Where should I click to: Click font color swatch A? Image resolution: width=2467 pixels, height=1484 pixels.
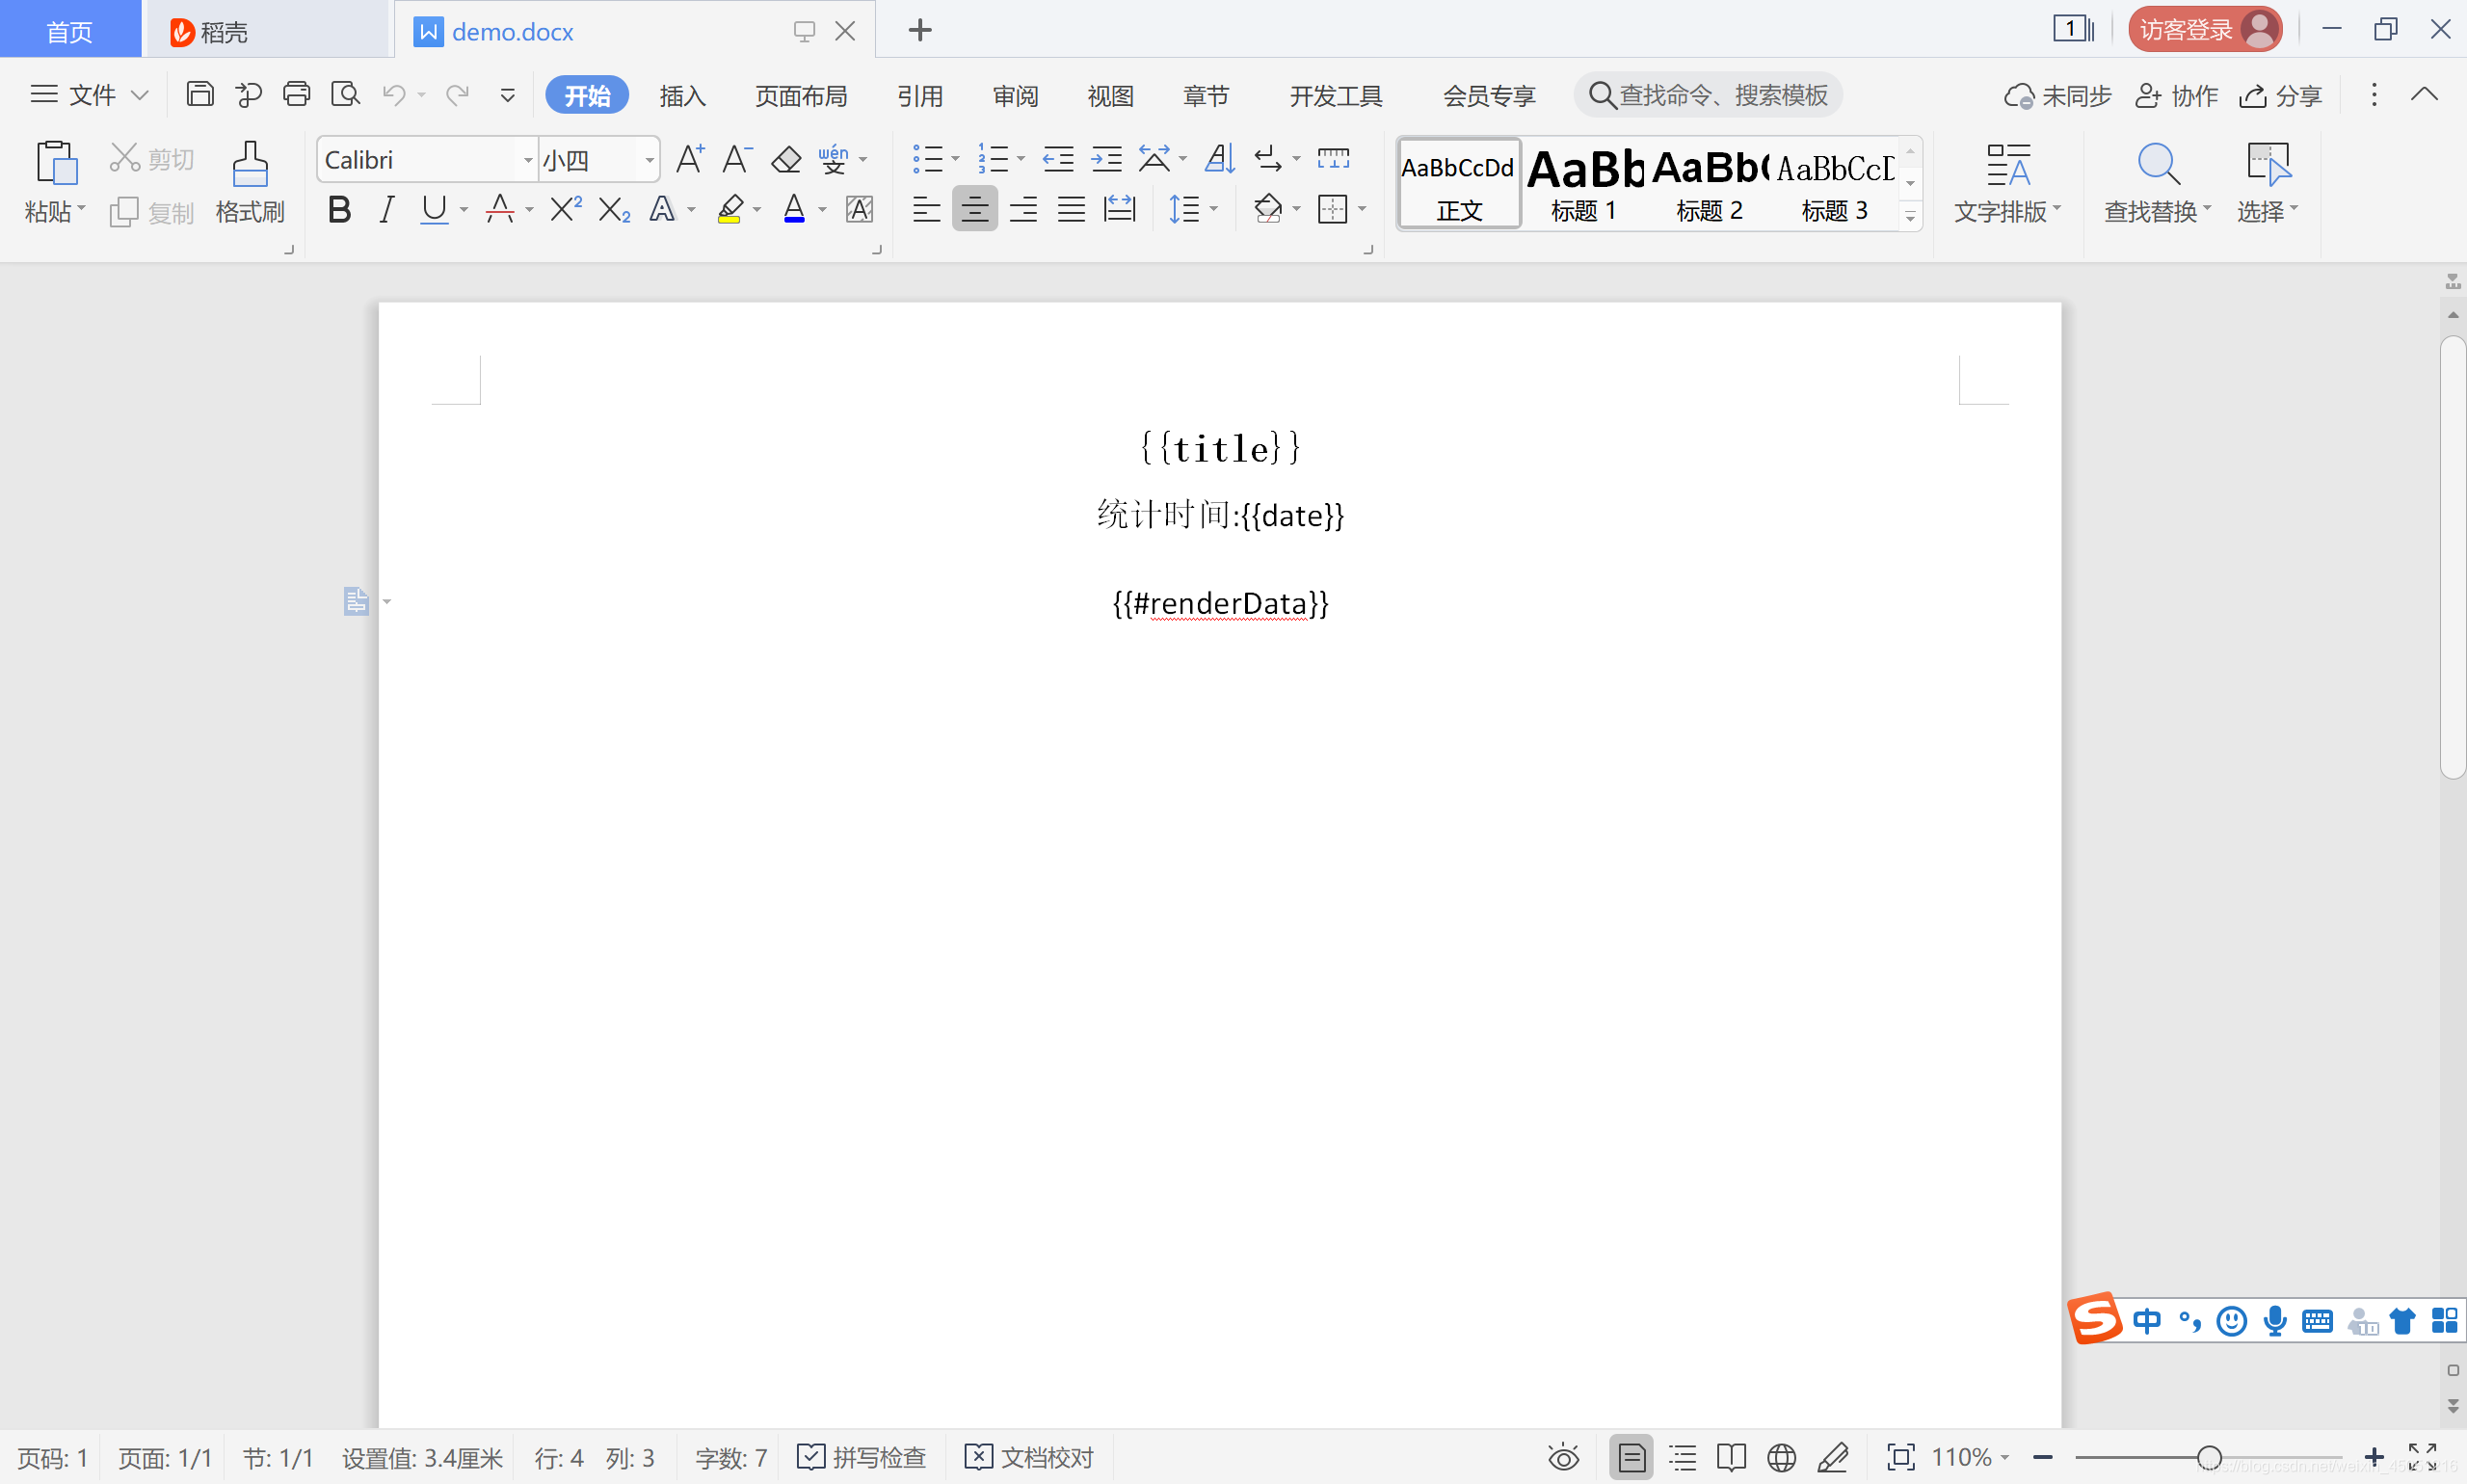pos(794,209)
